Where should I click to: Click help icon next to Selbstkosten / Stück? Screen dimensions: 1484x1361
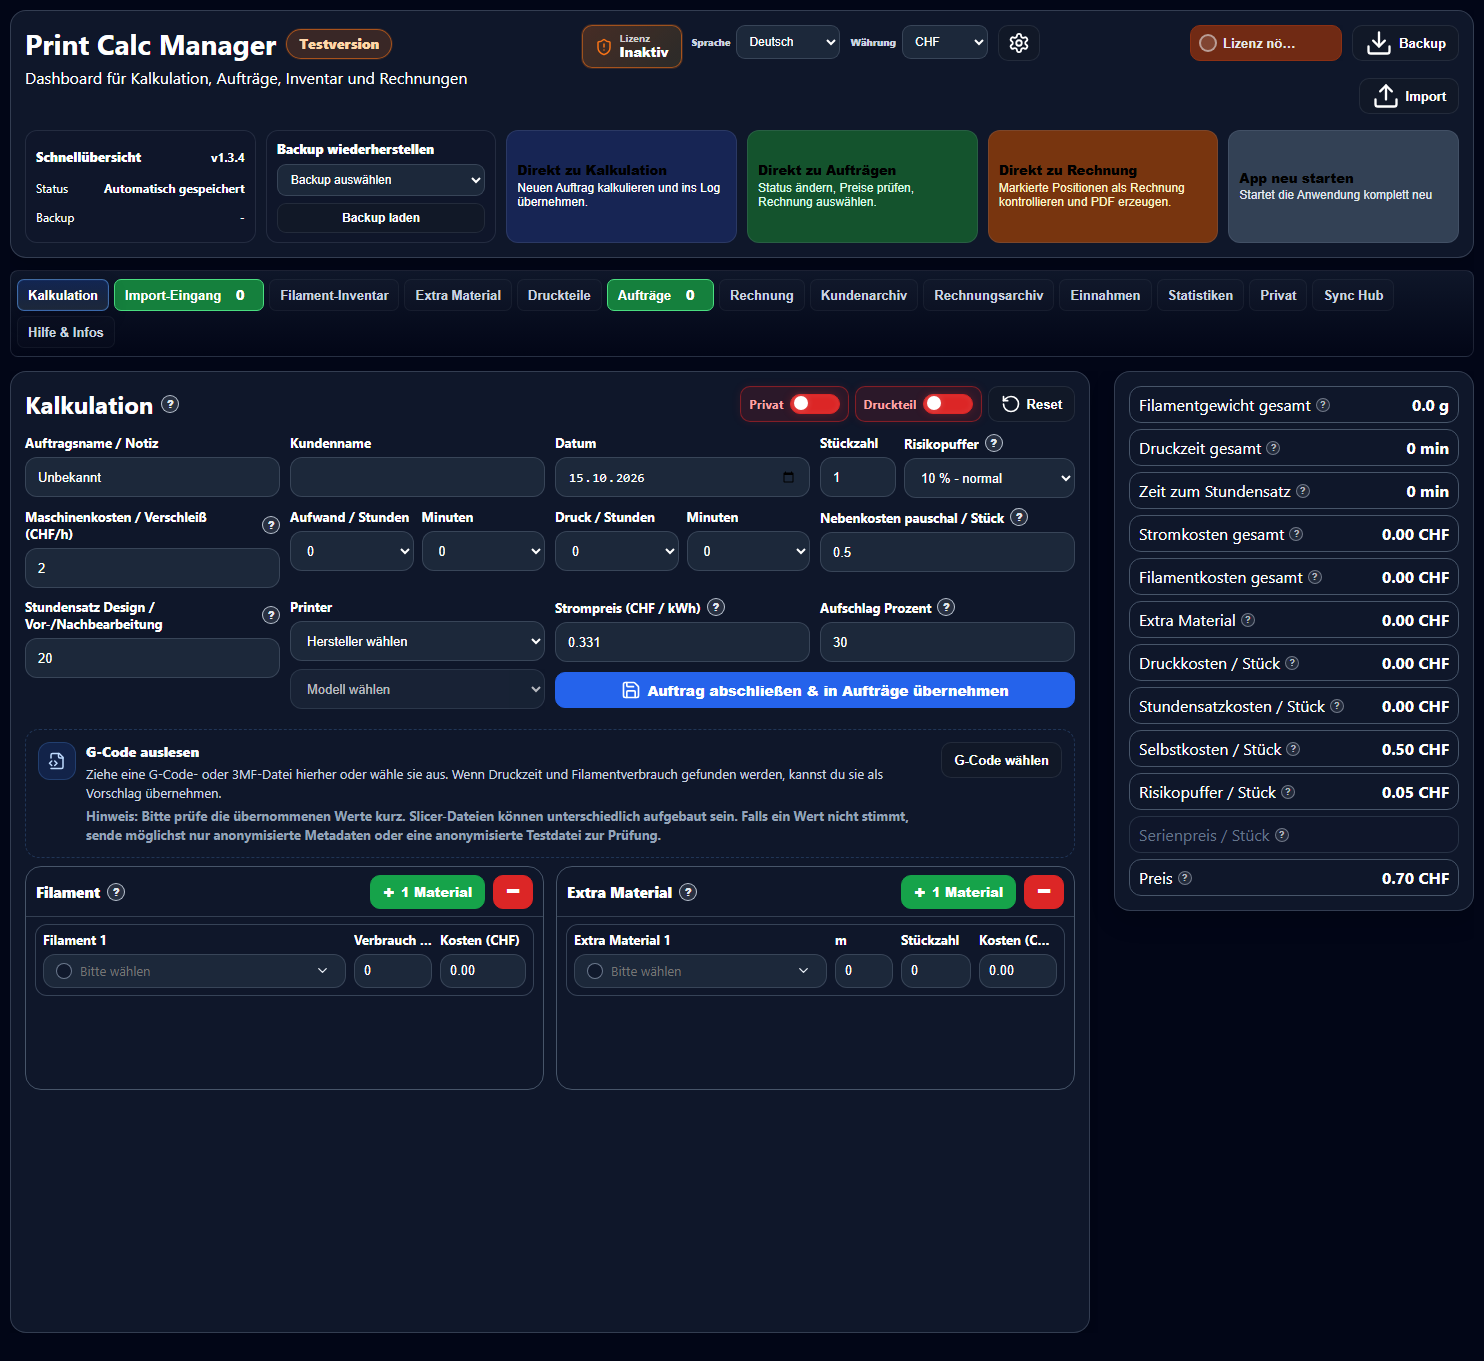pos(1293,749)
